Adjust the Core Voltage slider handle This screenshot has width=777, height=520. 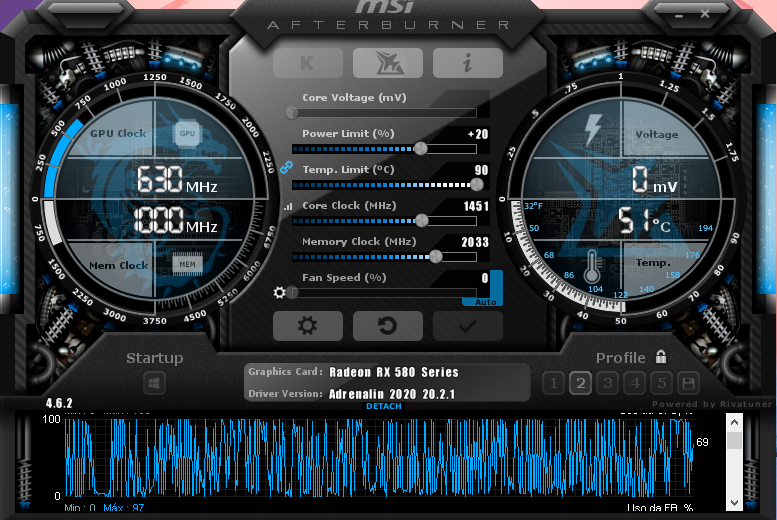pyautogui.click(x=292, y=113)
